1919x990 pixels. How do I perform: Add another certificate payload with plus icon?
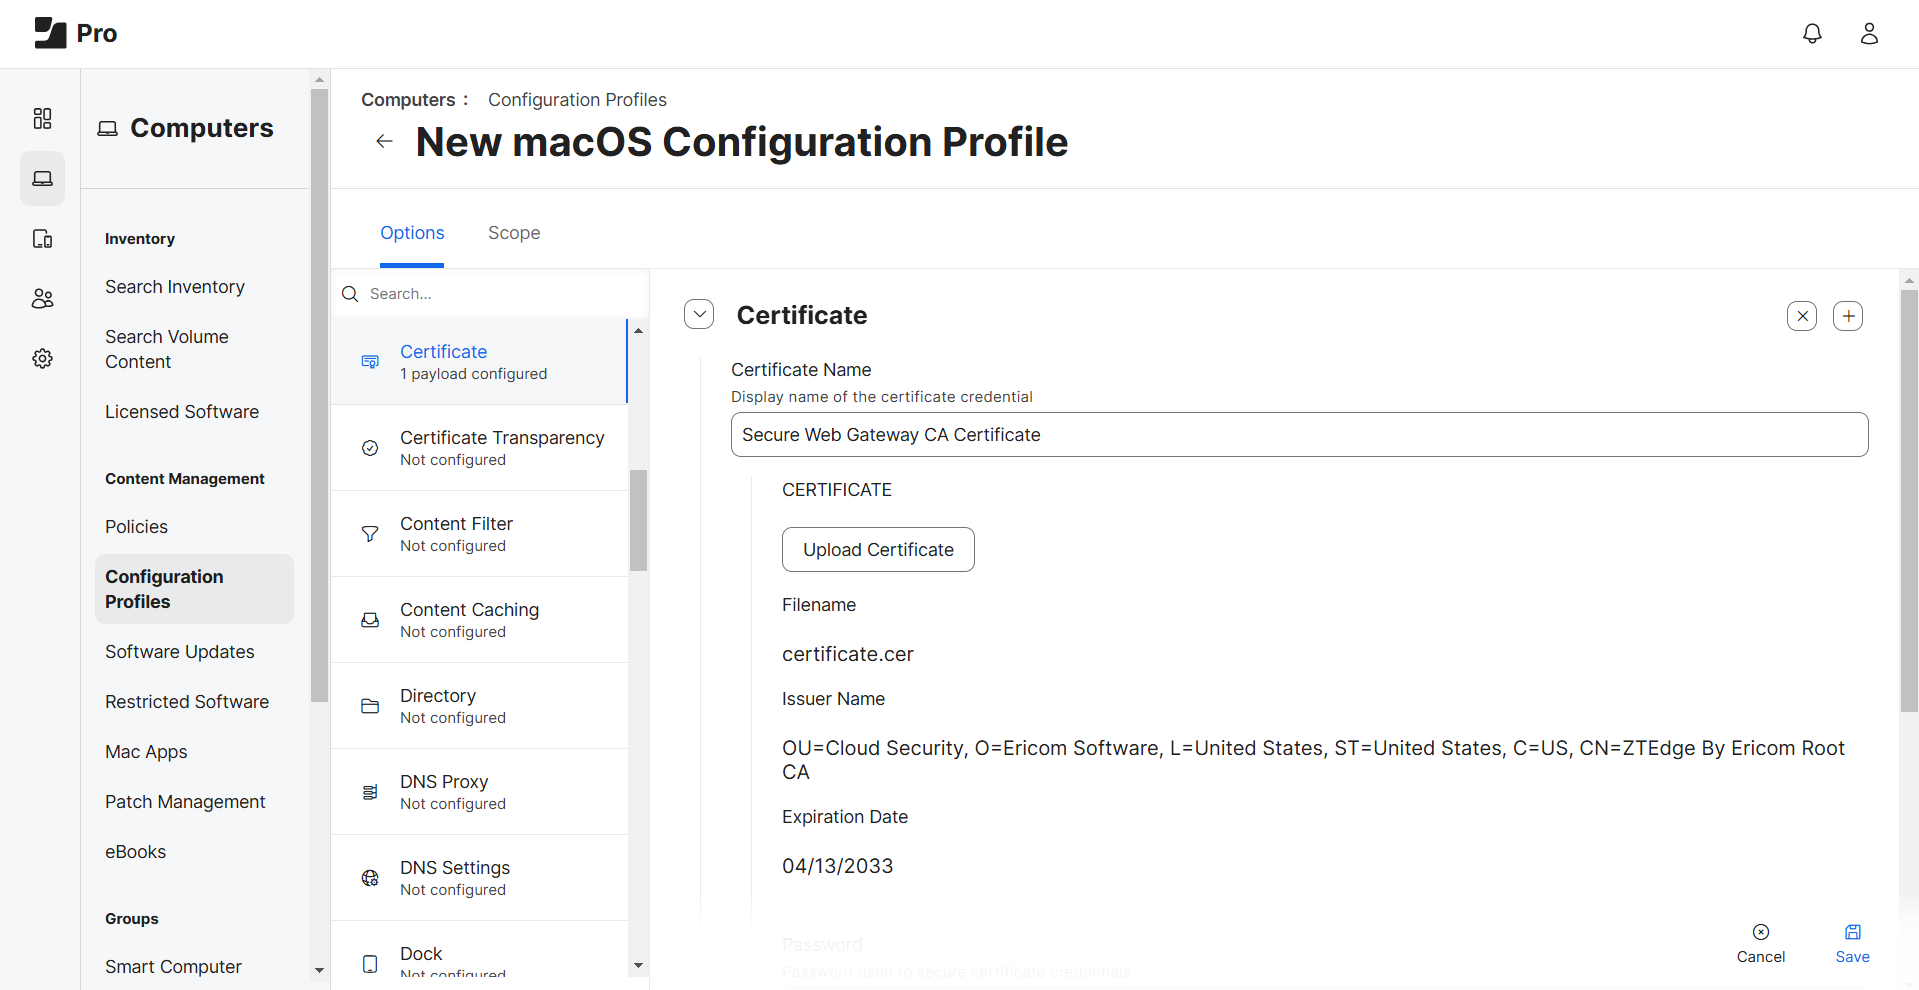tap(1847, 317)
